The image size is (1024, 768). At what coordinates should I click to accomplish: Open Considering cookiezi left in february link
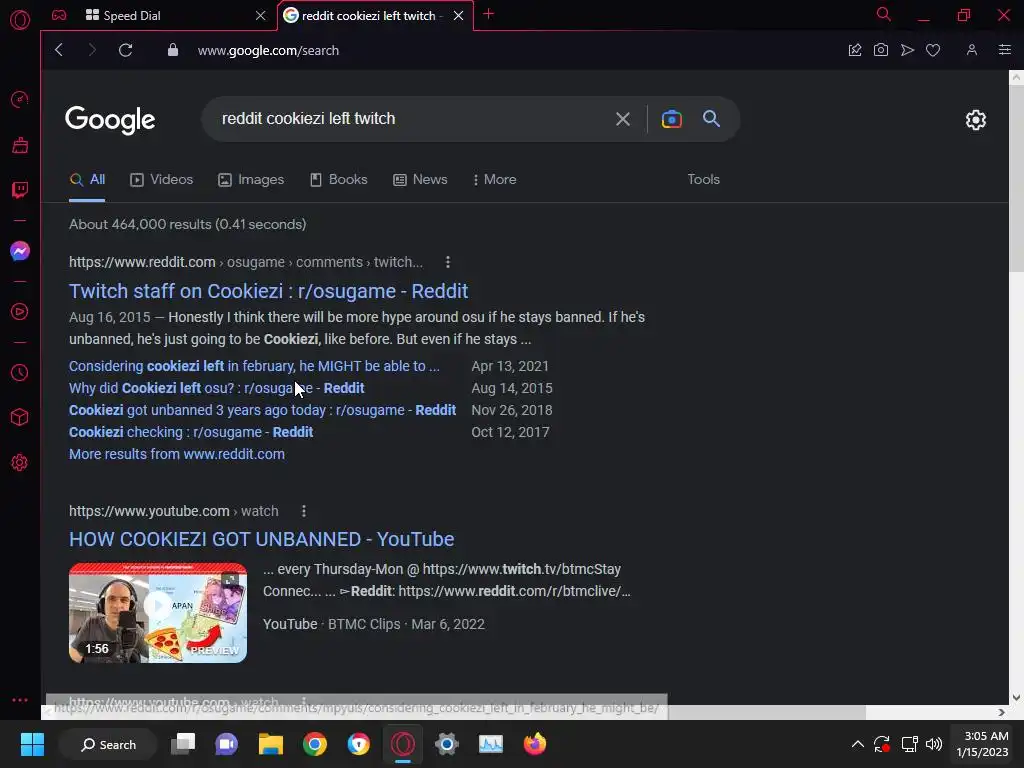254,366
